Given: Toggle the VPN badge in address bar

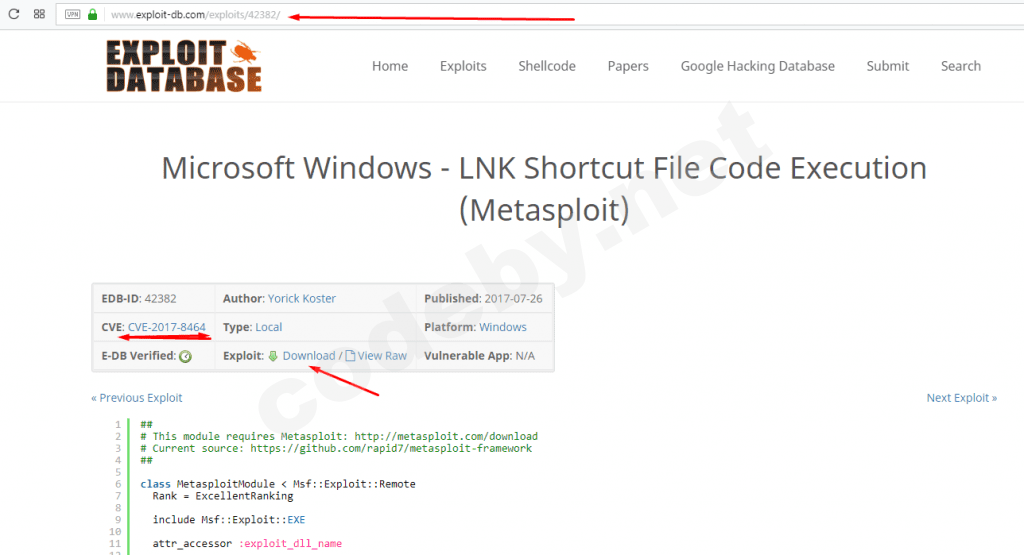Looking at the screenshot, I should (x=72, y=14).
